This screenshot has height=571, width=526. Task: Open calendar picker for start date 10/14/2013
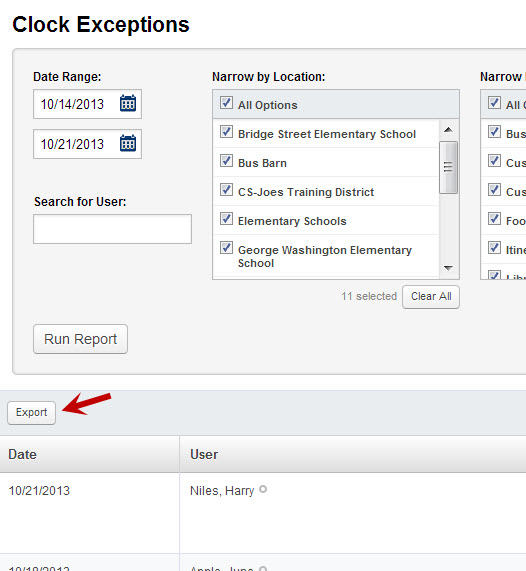click(x=128, y=103)
